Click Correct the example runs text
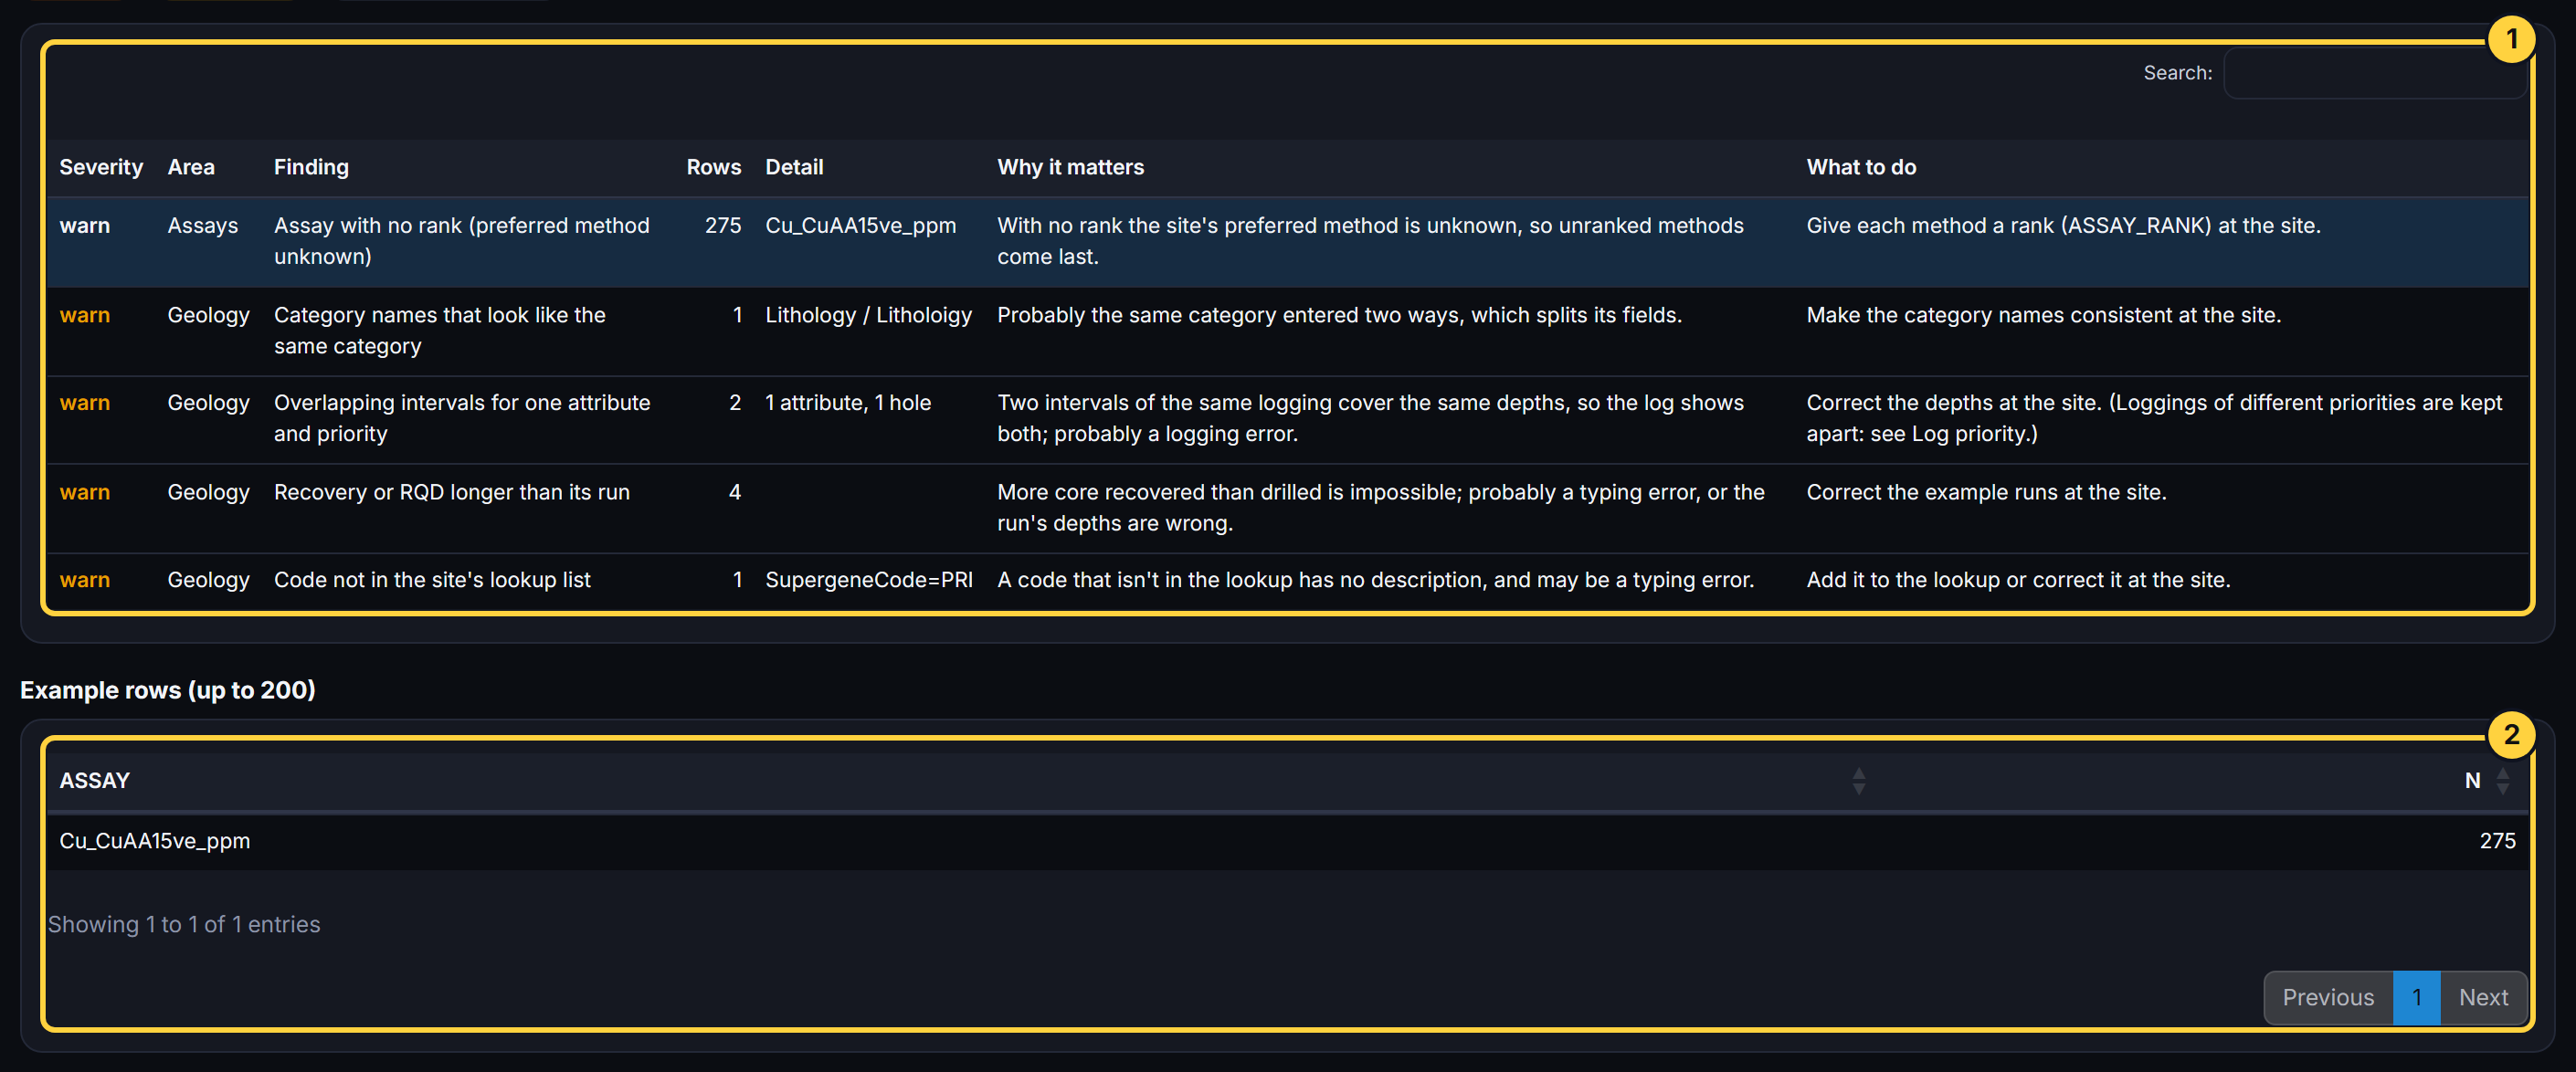Screen dimensions: 2576x1072 click(1986, 492)
